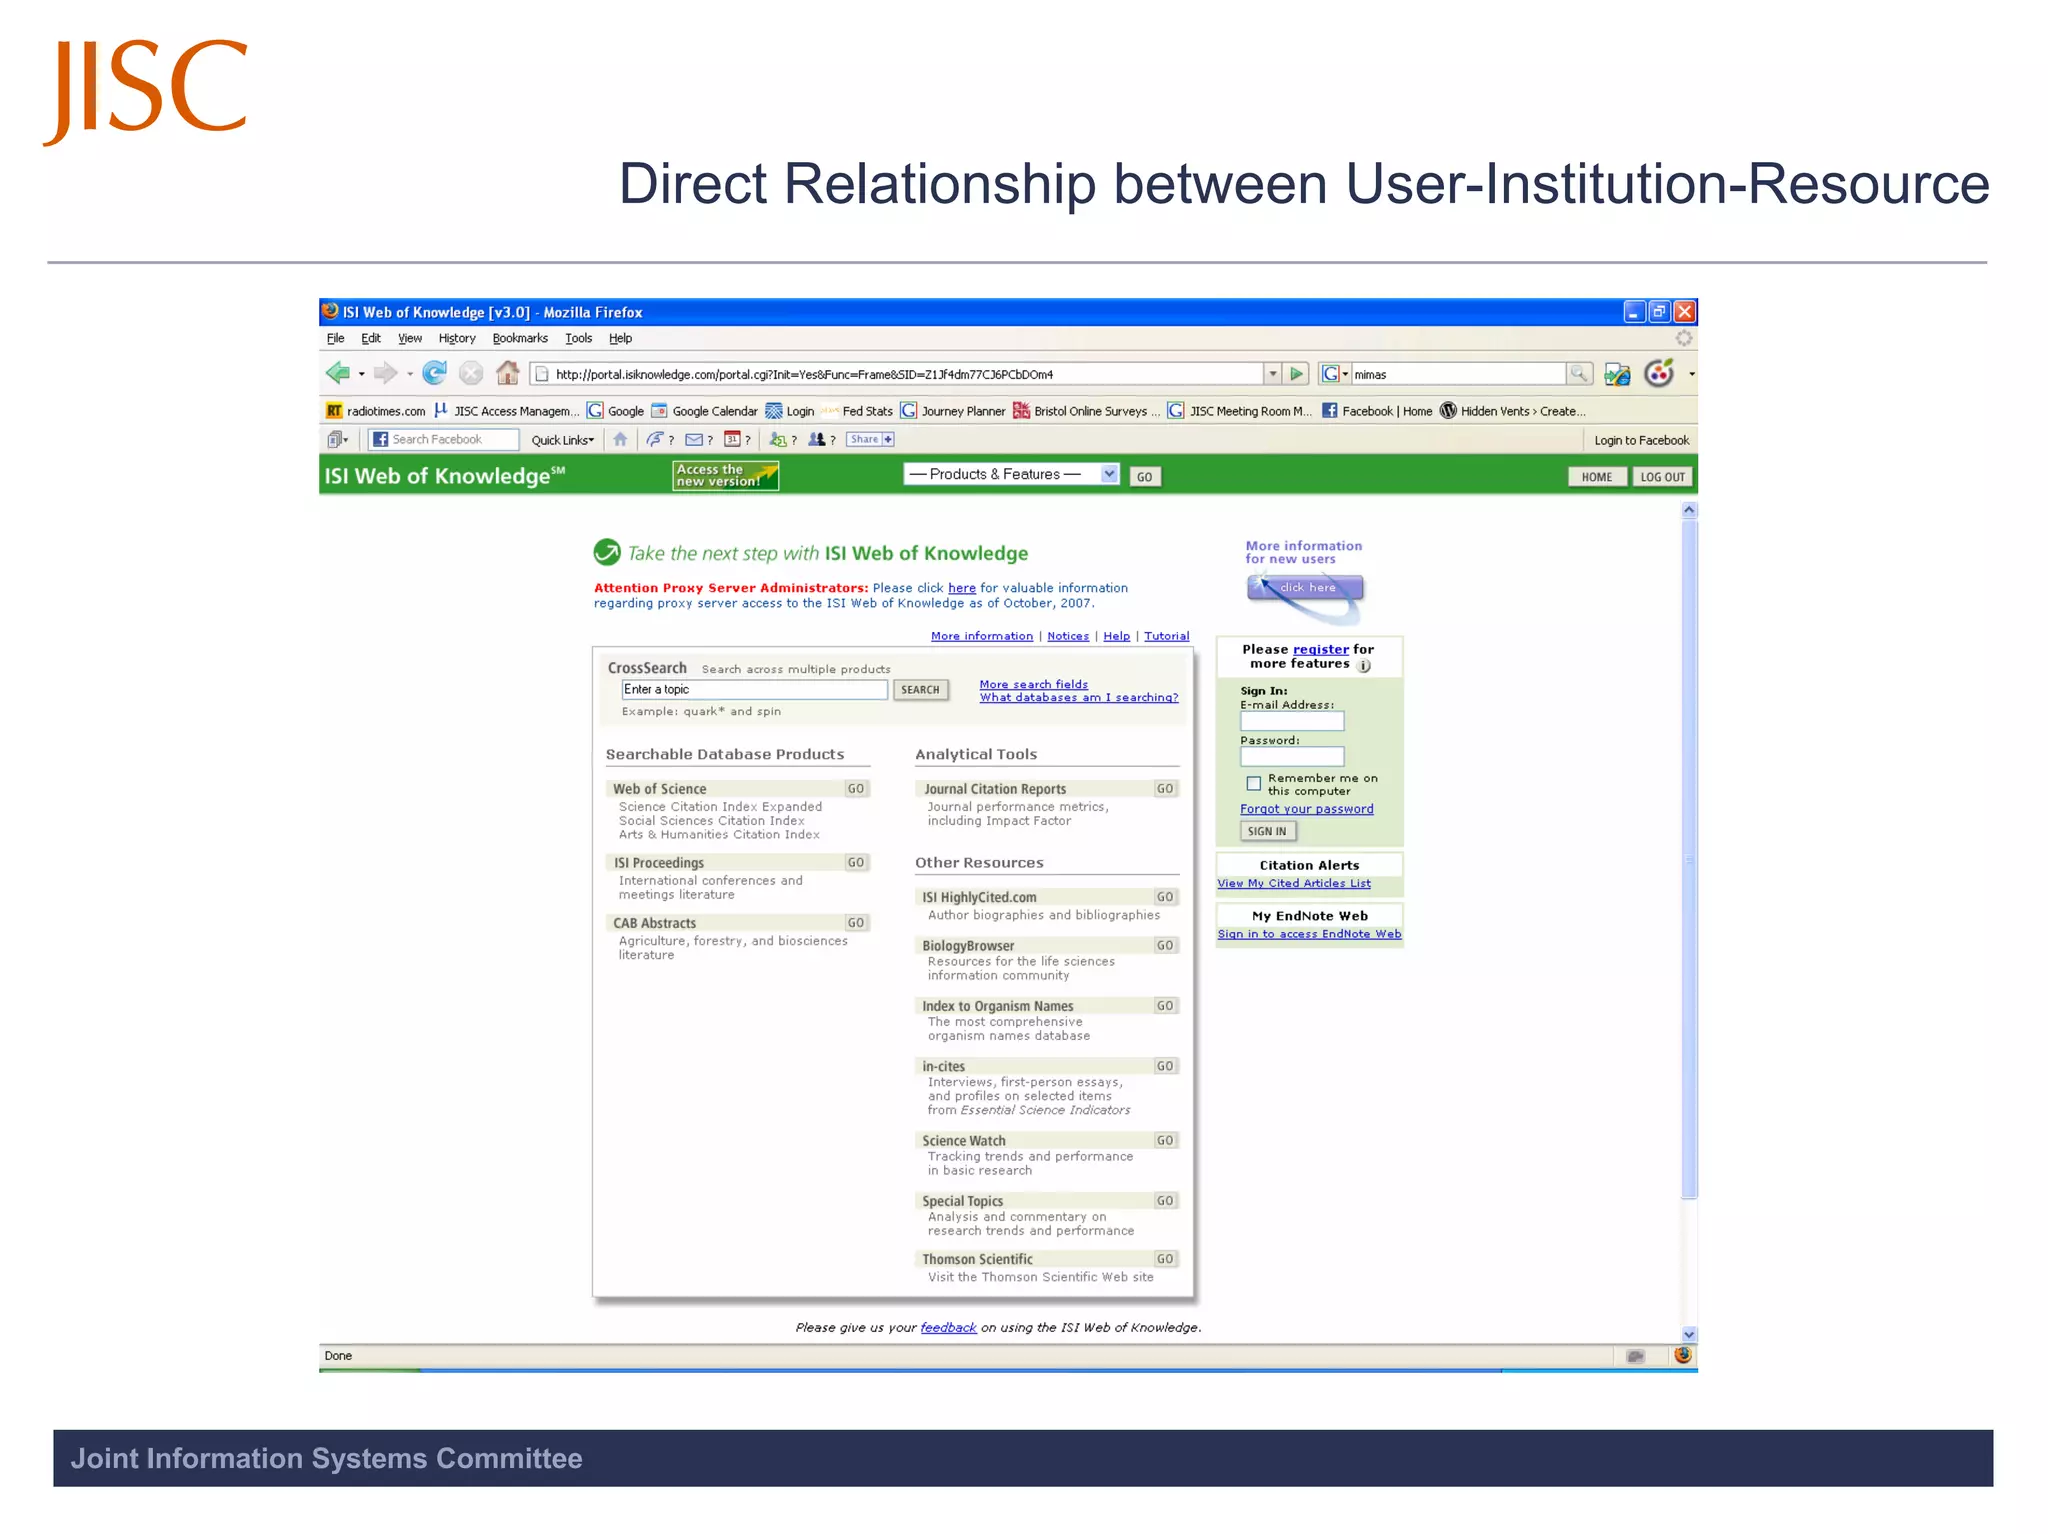The image size is (2048, 1534).
Task: Click the scrollbar down arrow
Action: 1689,1334
